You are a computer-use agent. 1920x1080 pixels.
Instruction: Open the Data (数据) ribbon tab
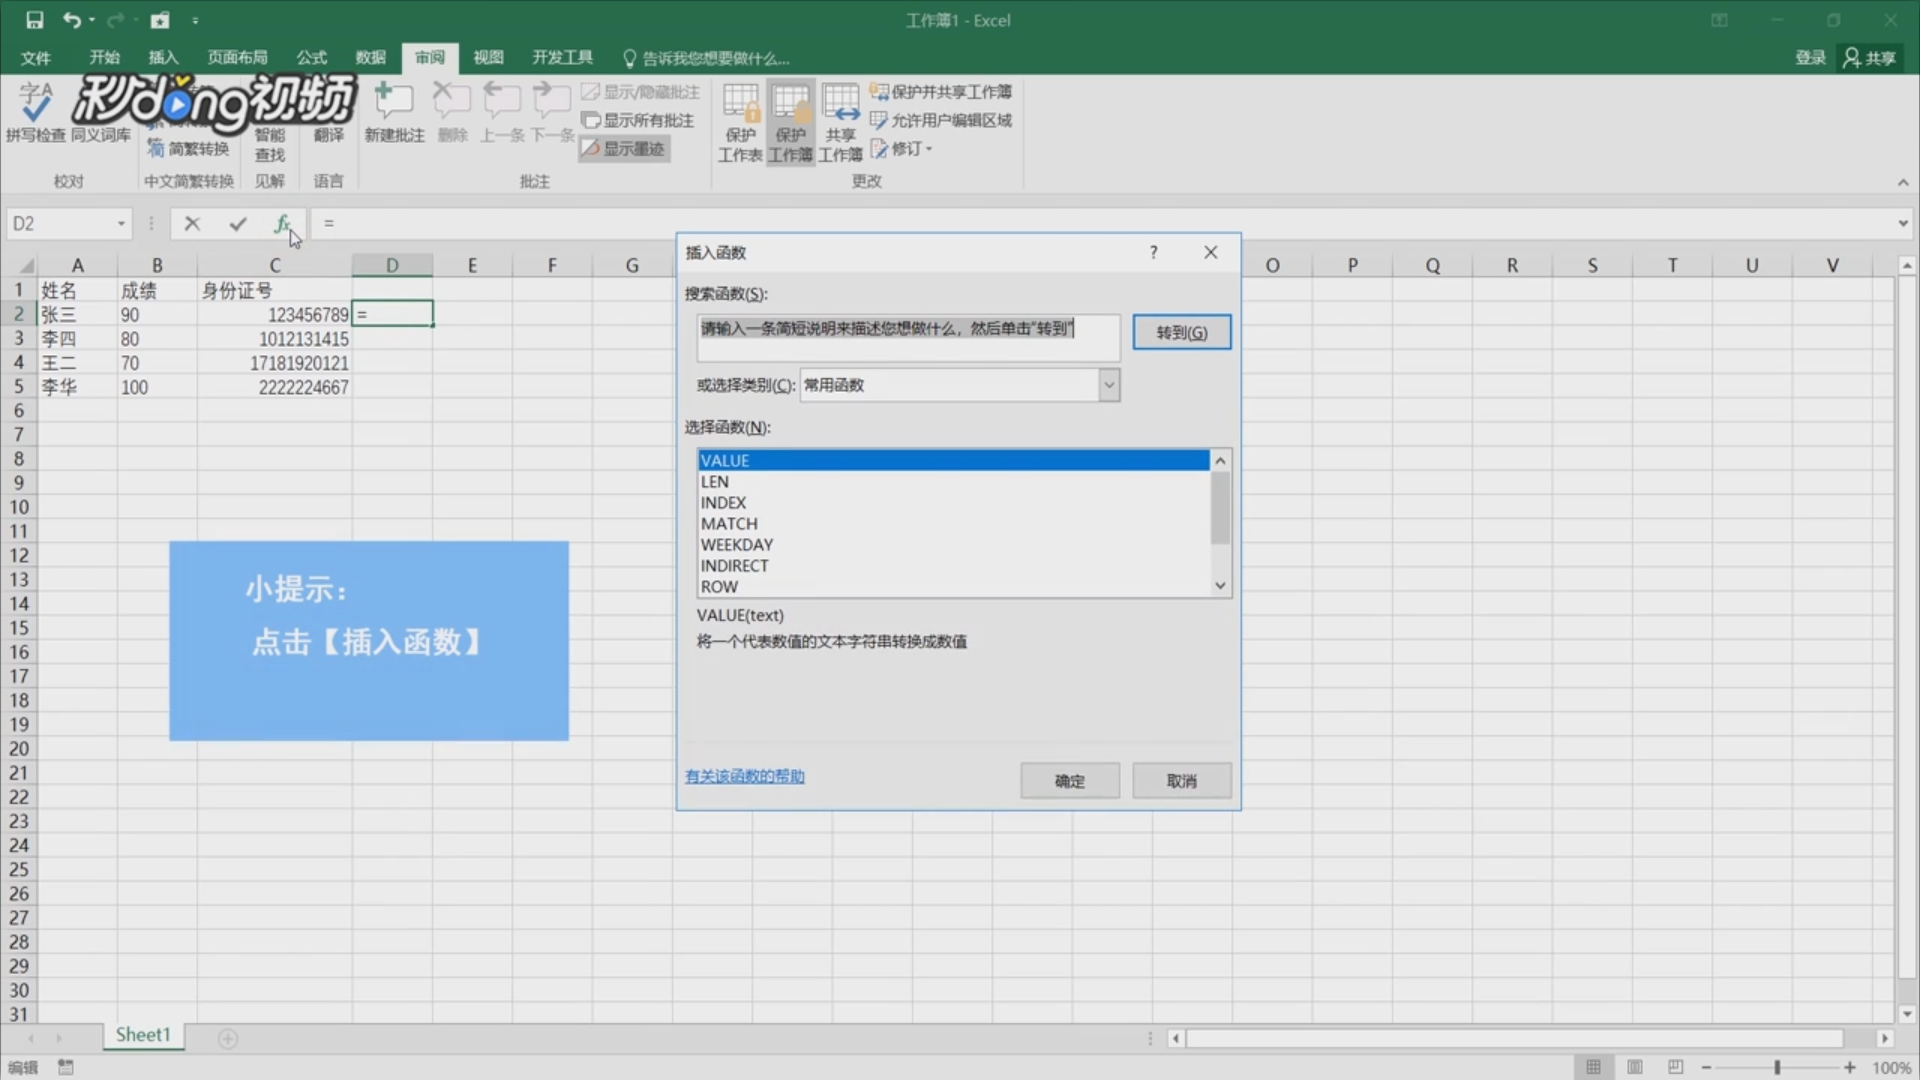tap(370, 58)
